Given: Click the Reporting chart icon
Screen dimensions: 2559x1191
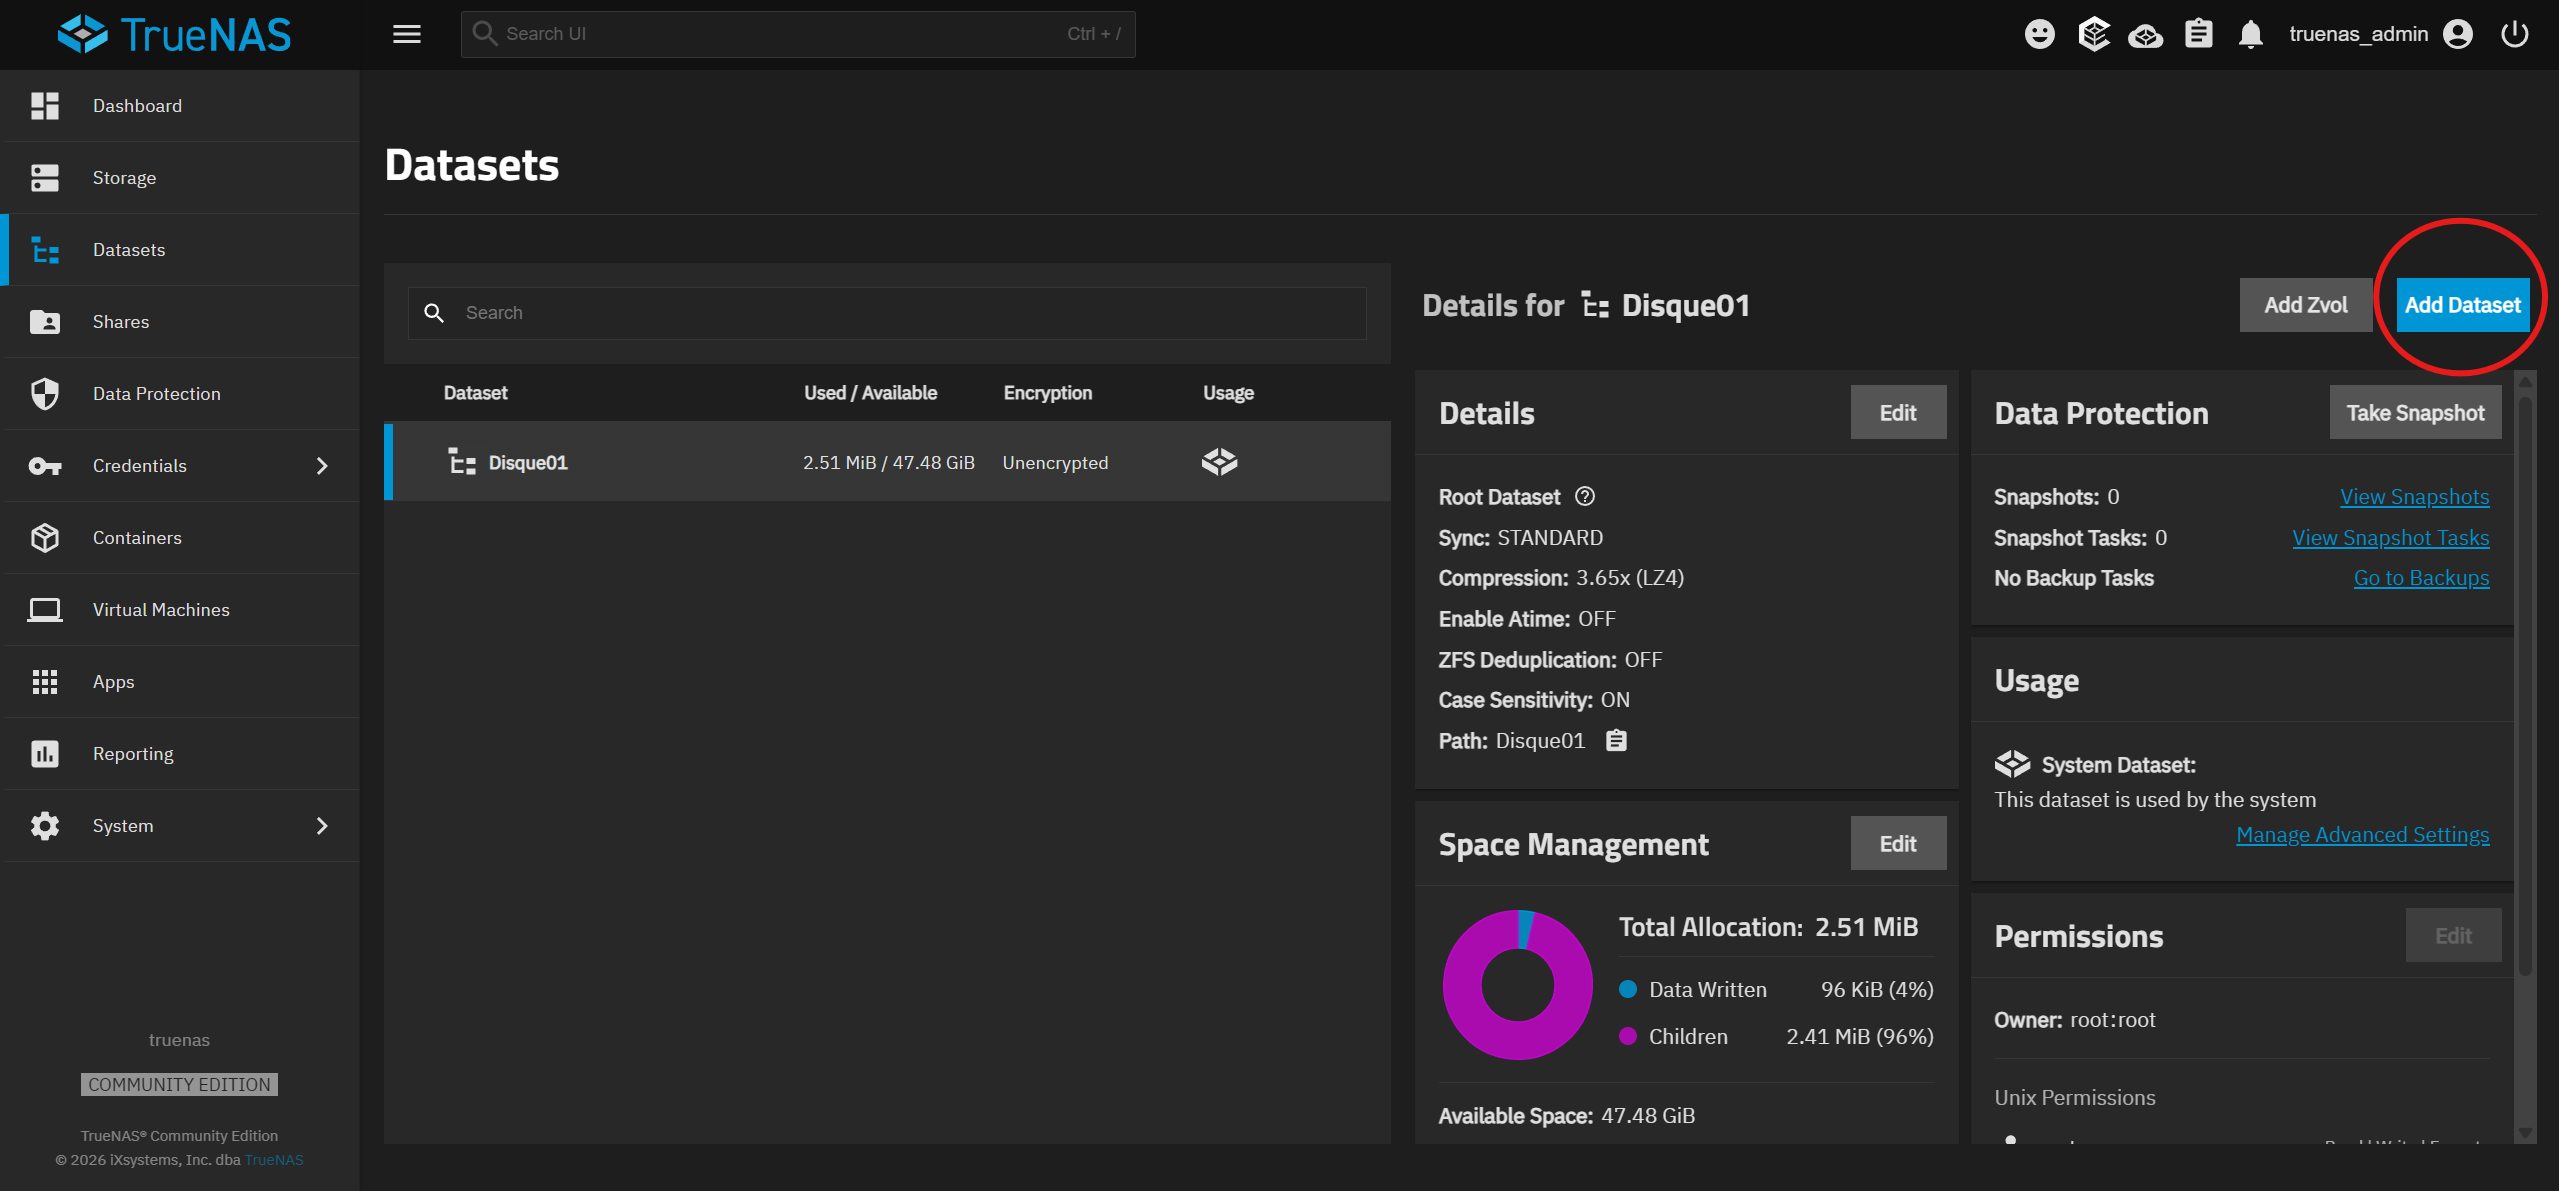Looking at the screenshot, I should tap(45, 754).
